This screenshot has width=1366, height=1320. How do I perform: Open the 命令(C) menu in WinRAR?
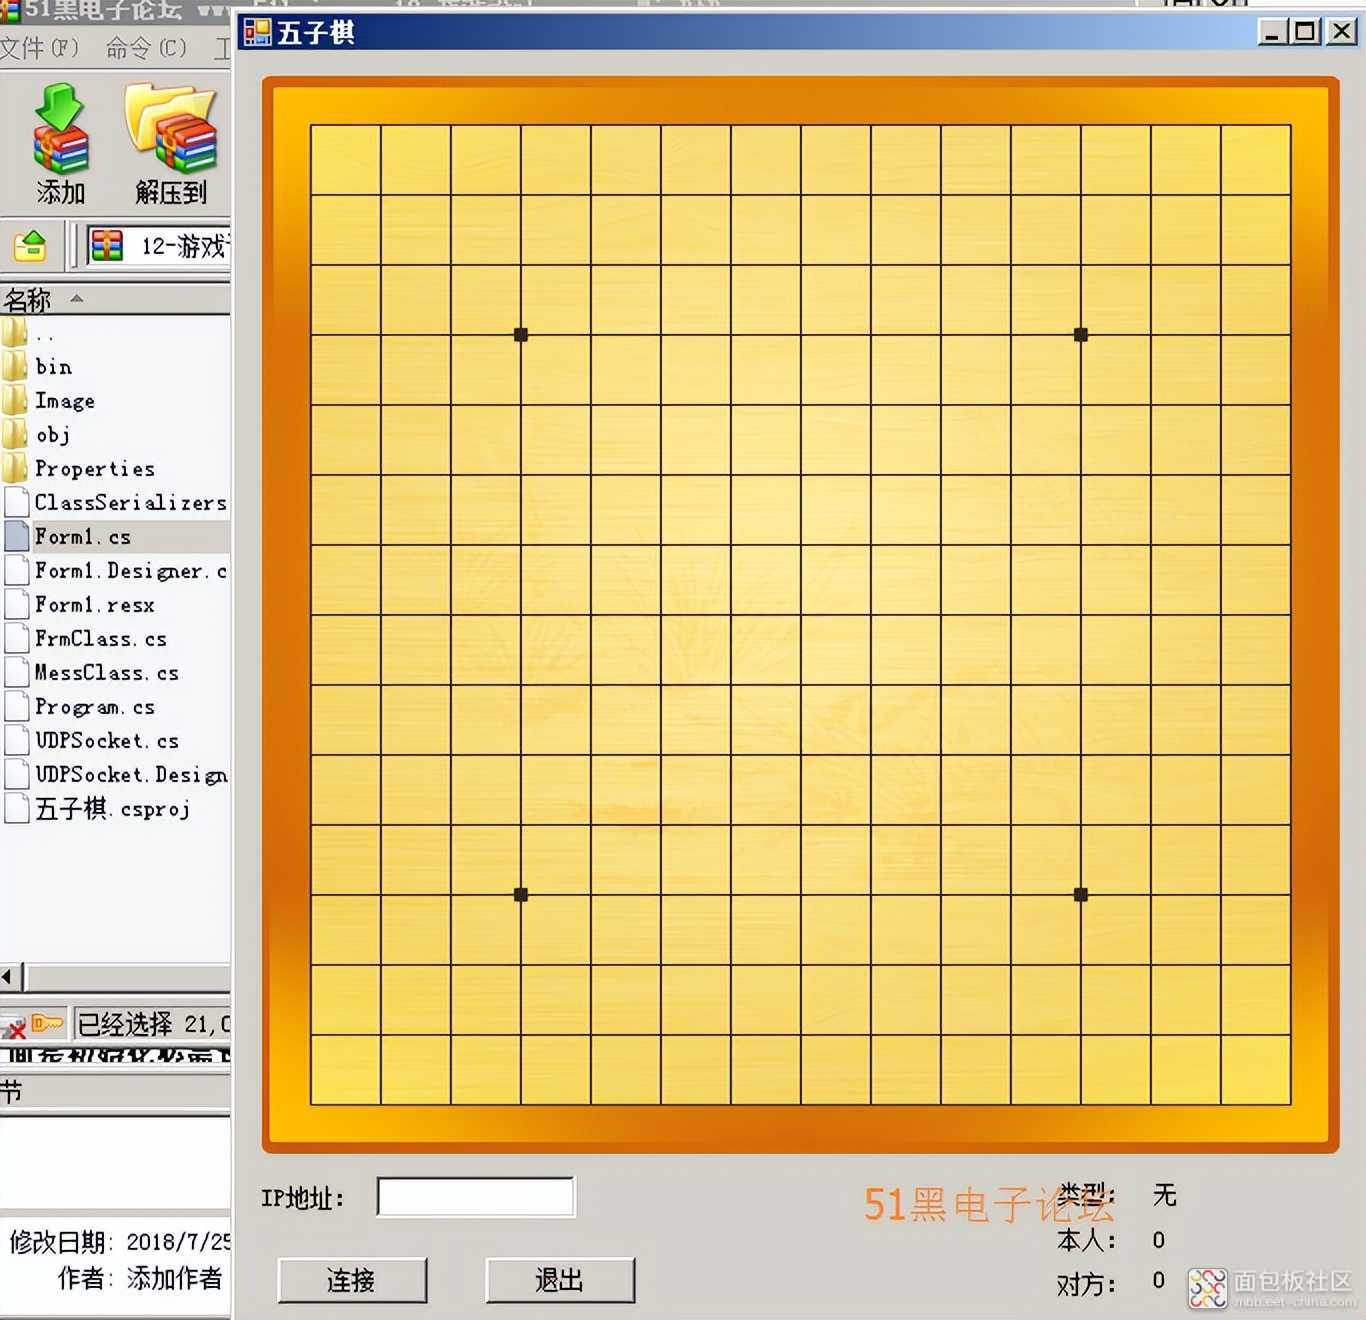click(x=146, y=48)
